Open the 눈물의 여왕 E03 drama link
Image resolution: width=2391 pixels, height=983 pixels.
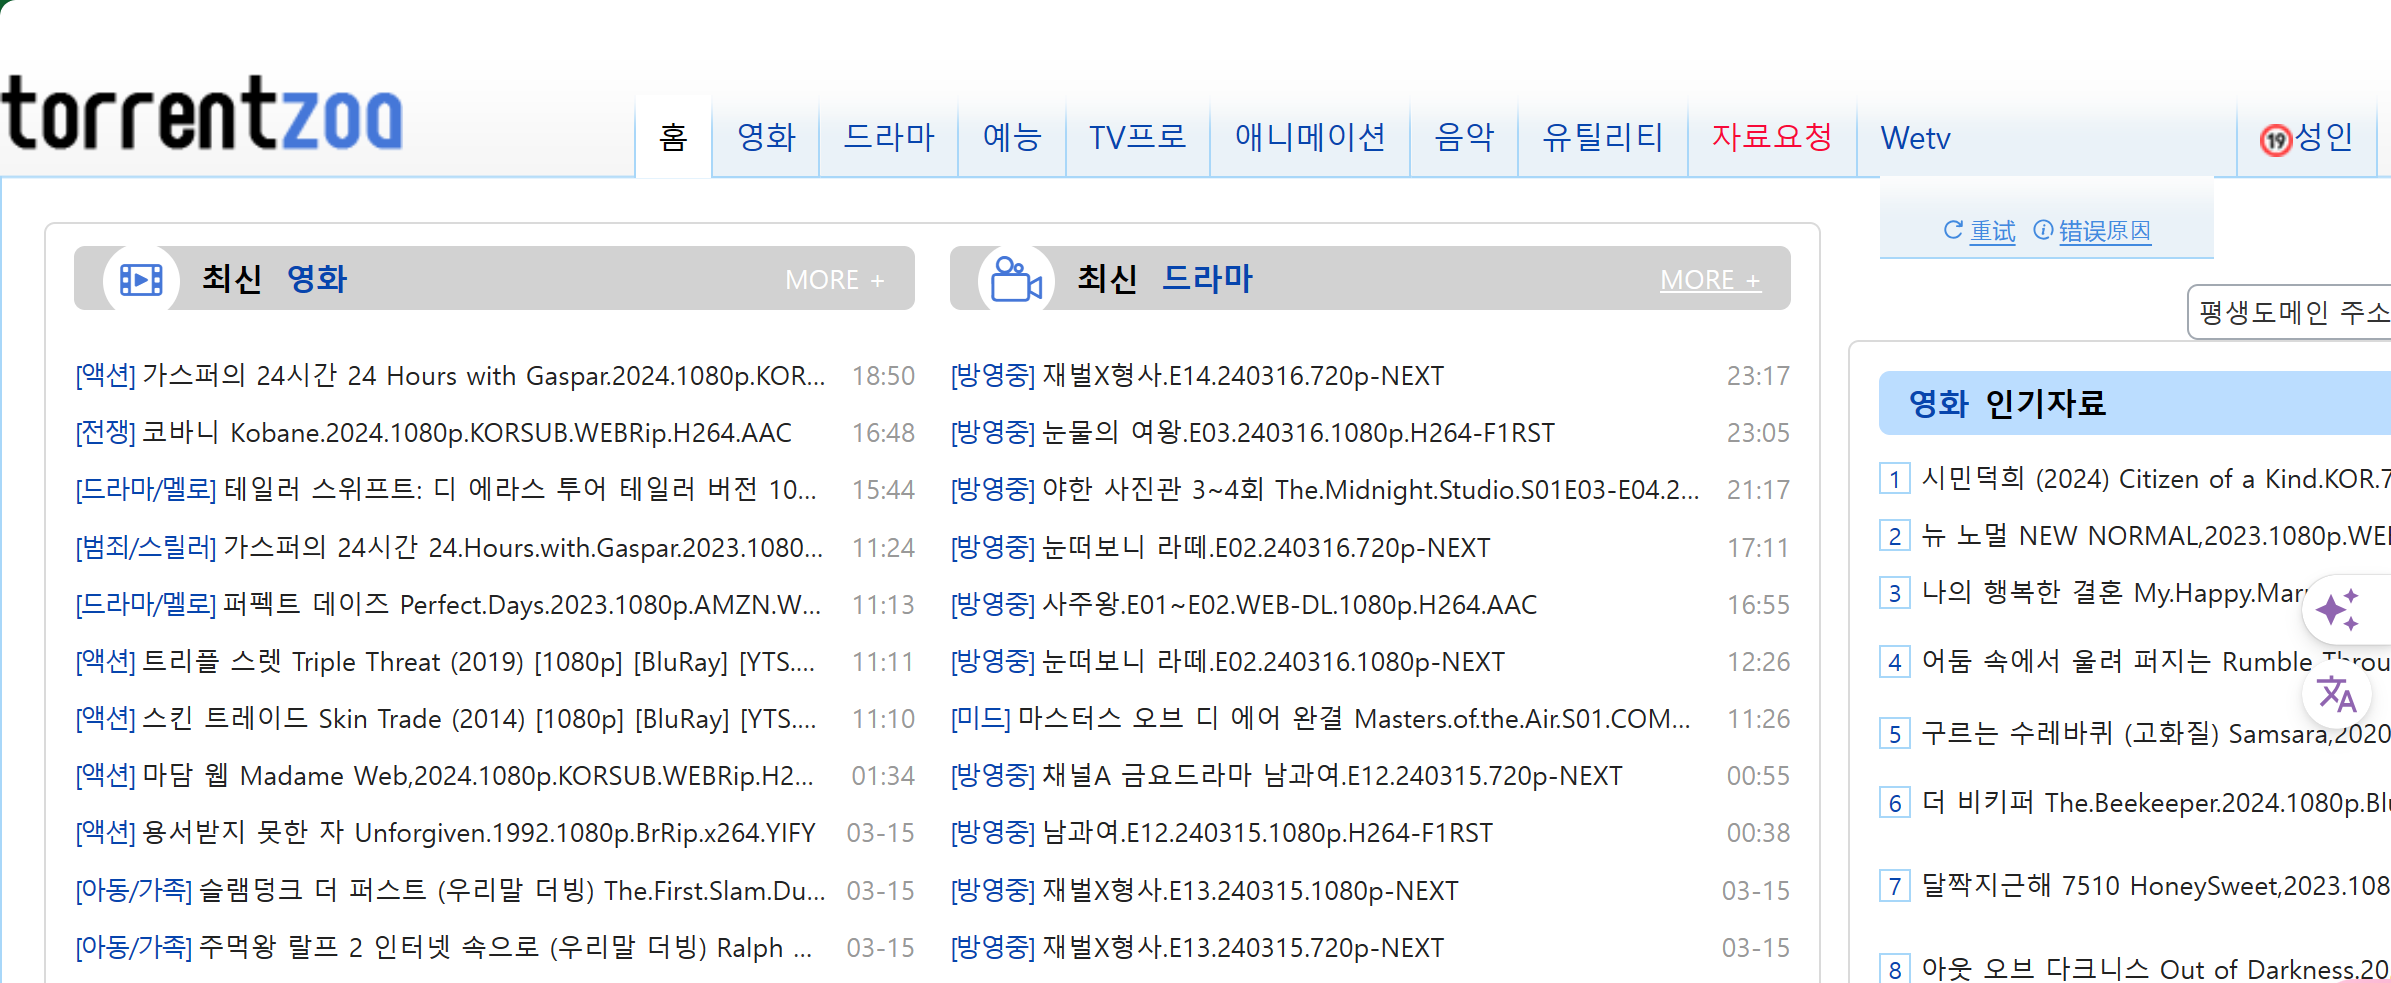(1298, 433)
